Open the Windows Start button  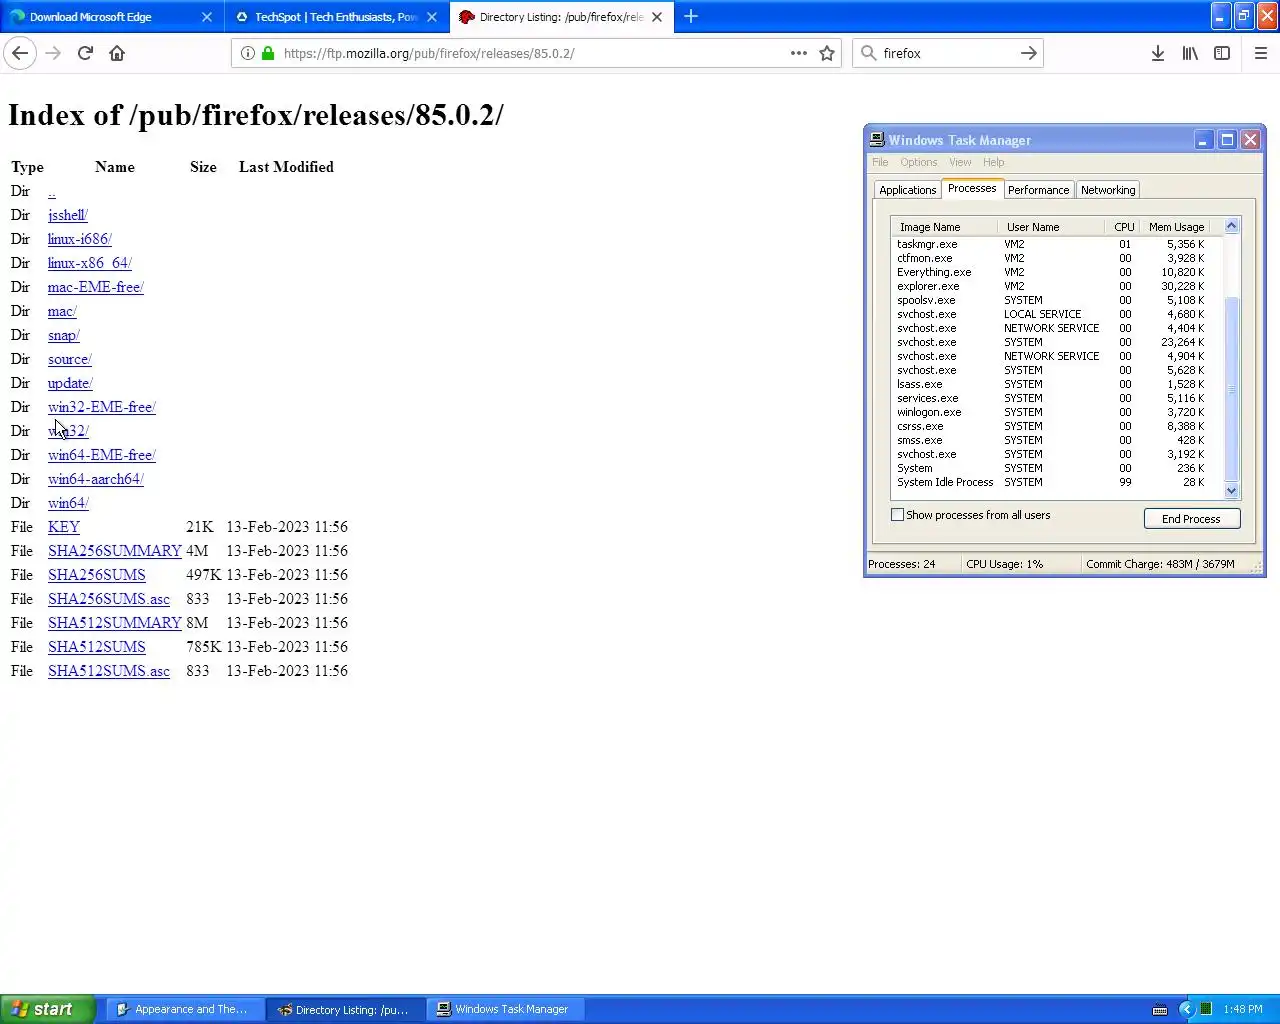tap(48, 1009)
